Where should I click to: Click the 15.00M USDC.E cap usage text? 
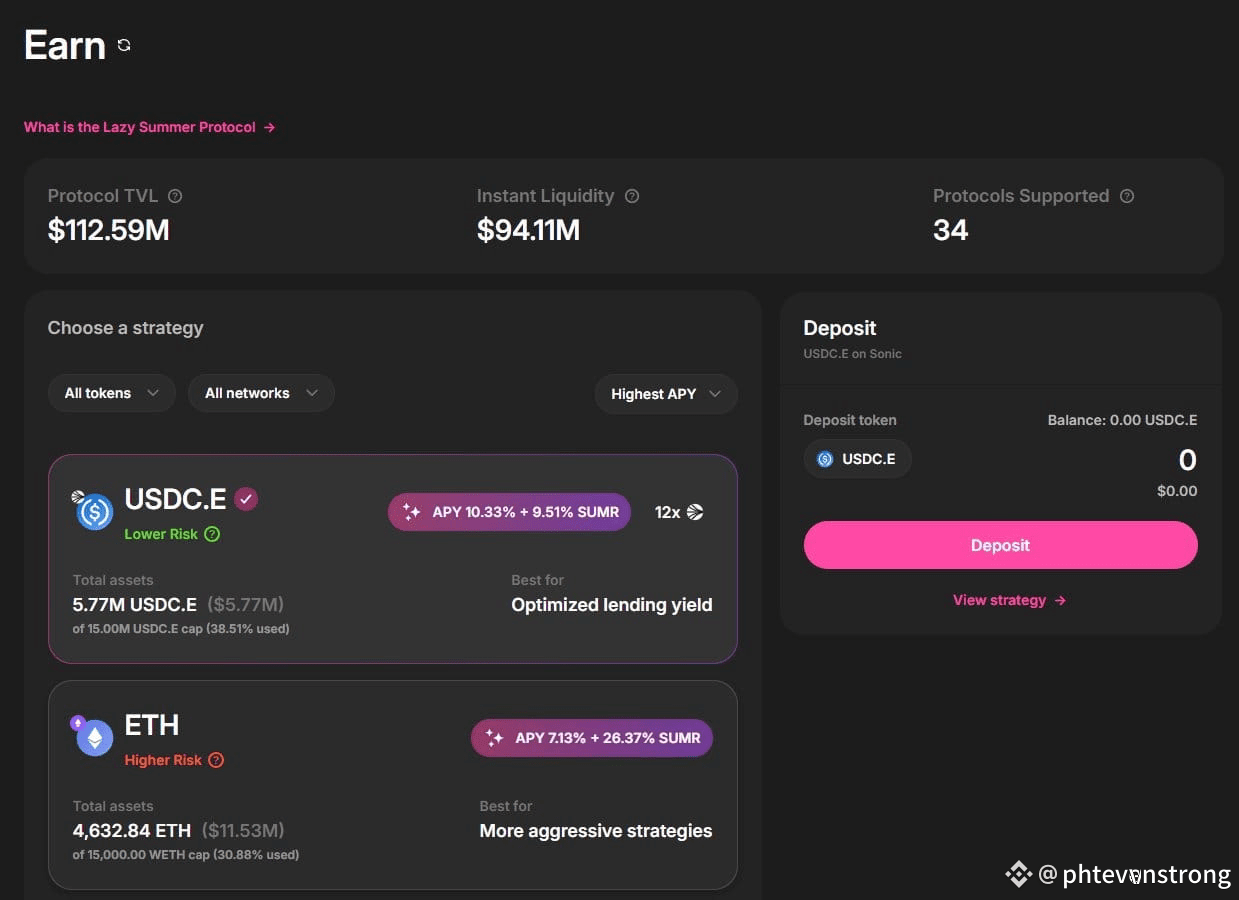pyautogui.click(x=181, y=629)
